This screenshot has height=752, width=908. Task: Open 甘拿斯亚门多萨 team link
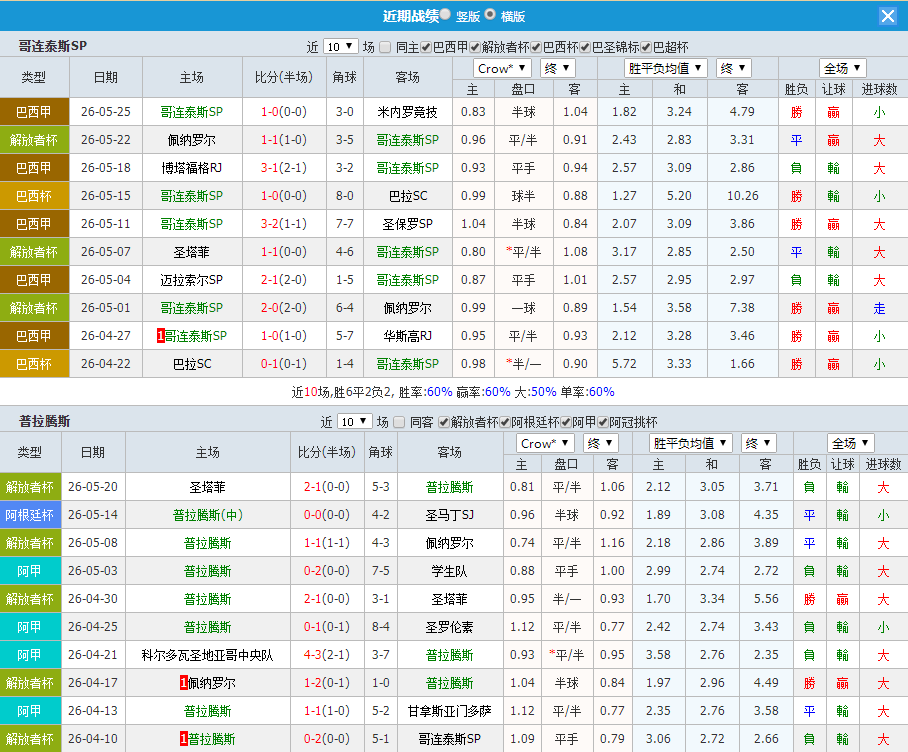(449, 711)
